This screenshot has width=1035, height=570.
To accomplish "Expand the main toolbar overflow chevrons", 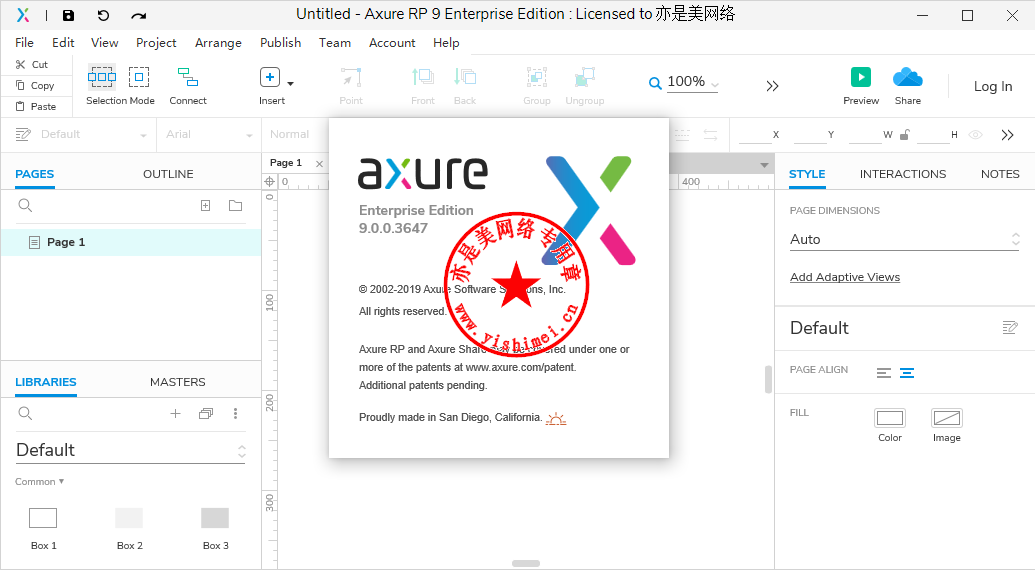I will 772,86.
